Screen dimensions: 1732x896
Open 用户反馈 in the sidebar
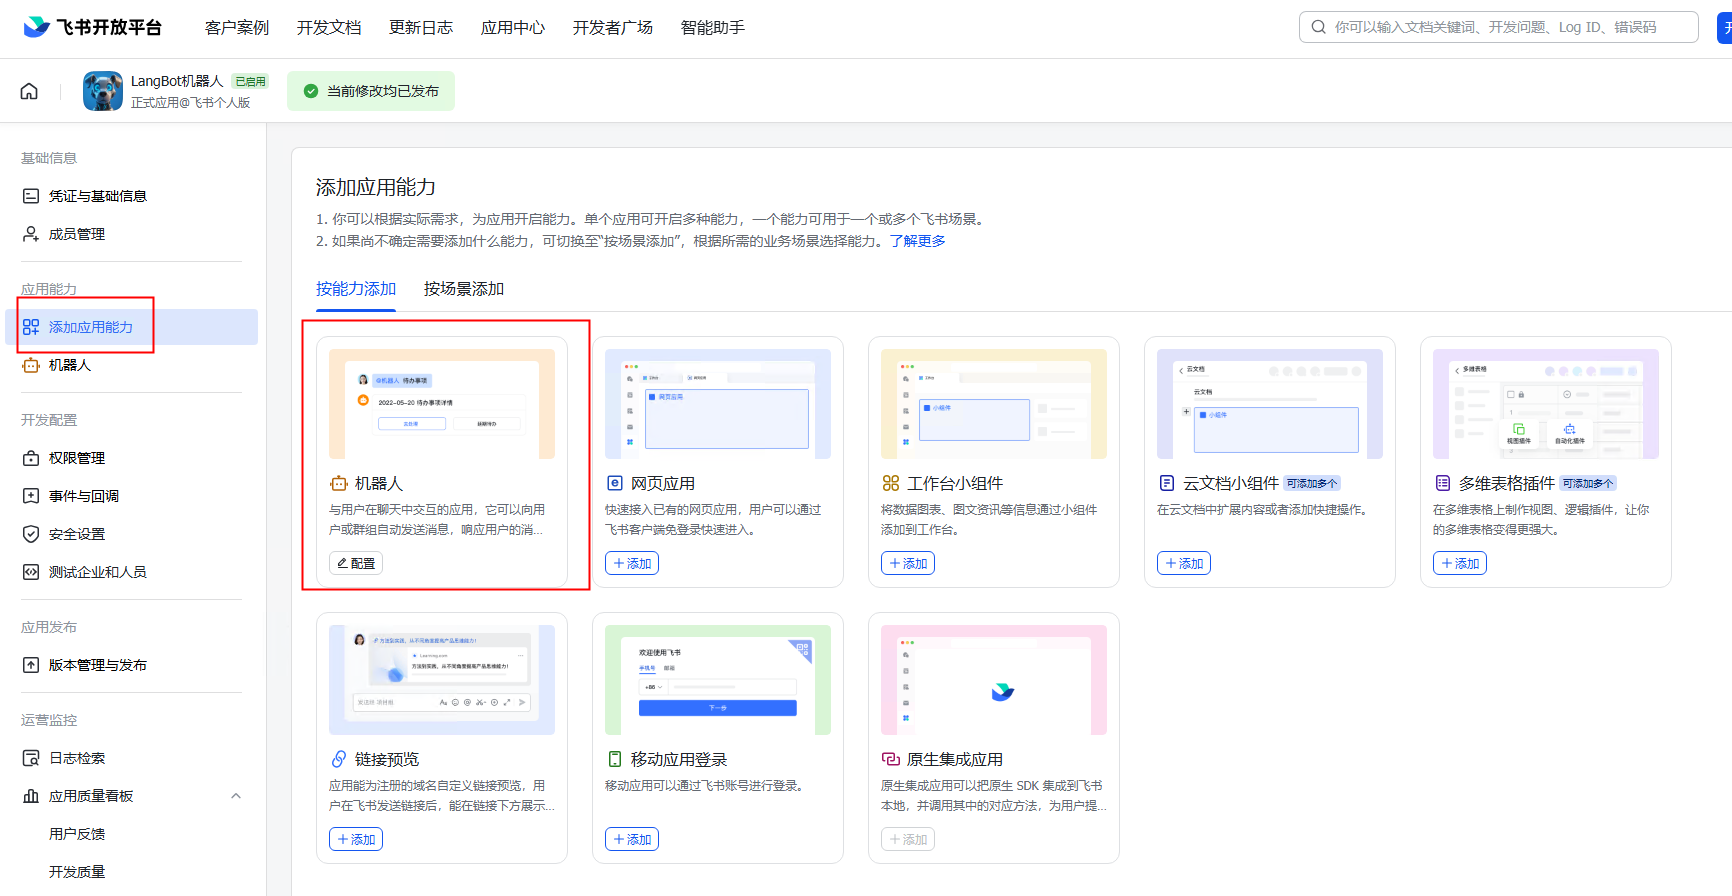pyautogui.click(x=77, y=834)
